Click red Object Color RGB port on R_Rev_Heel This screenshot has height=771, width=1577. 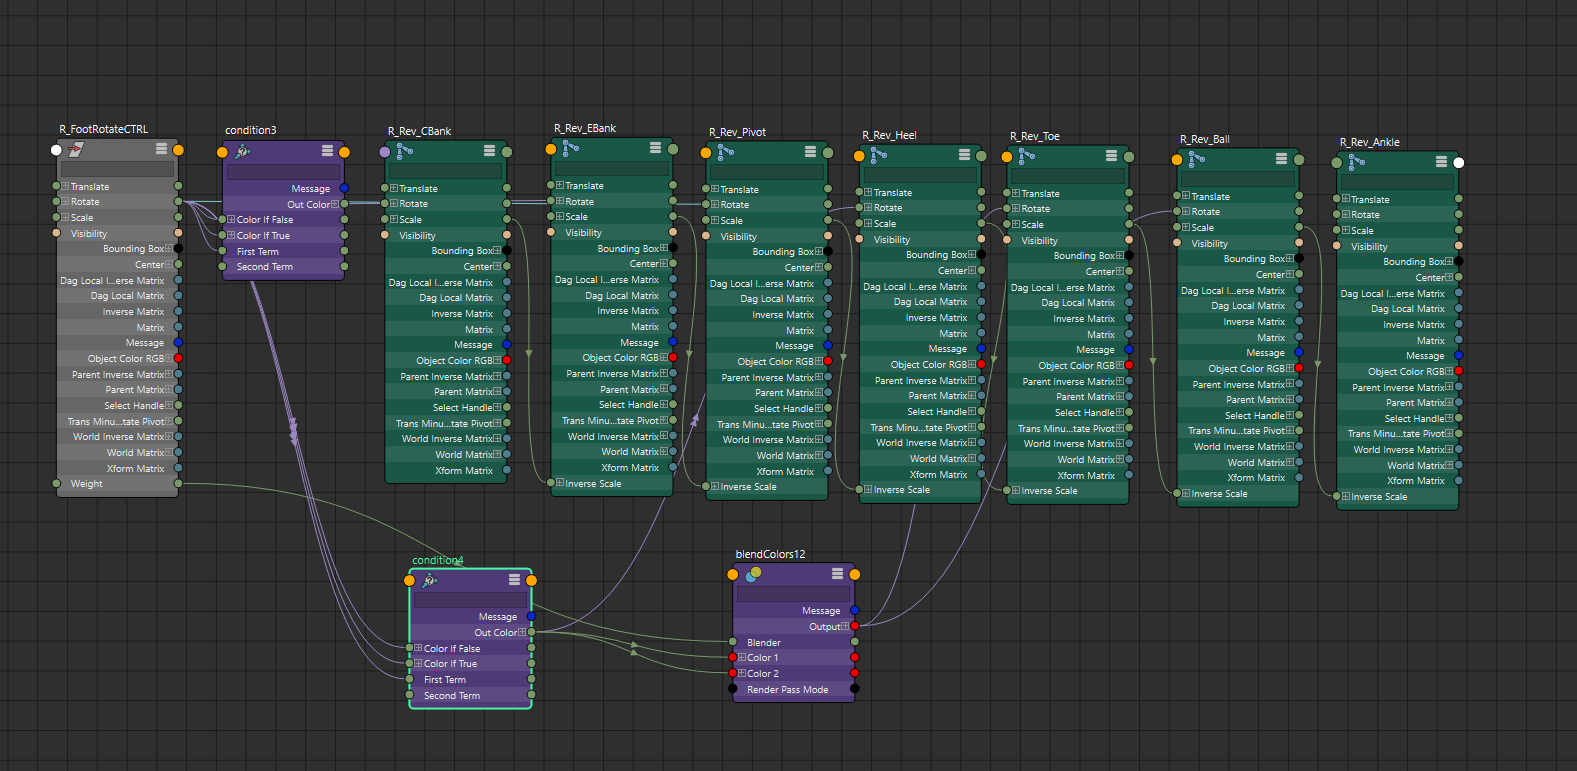(982, 364)
